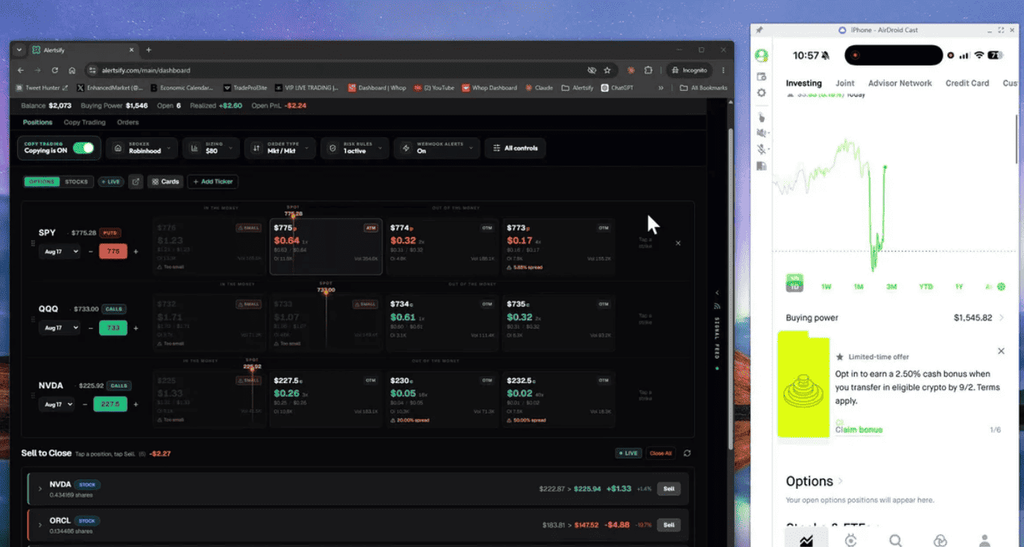The height and width of the screenshot is (547, 1024).
Task: Decrease the NVDA strike with minus
Action: pos(85,405)
